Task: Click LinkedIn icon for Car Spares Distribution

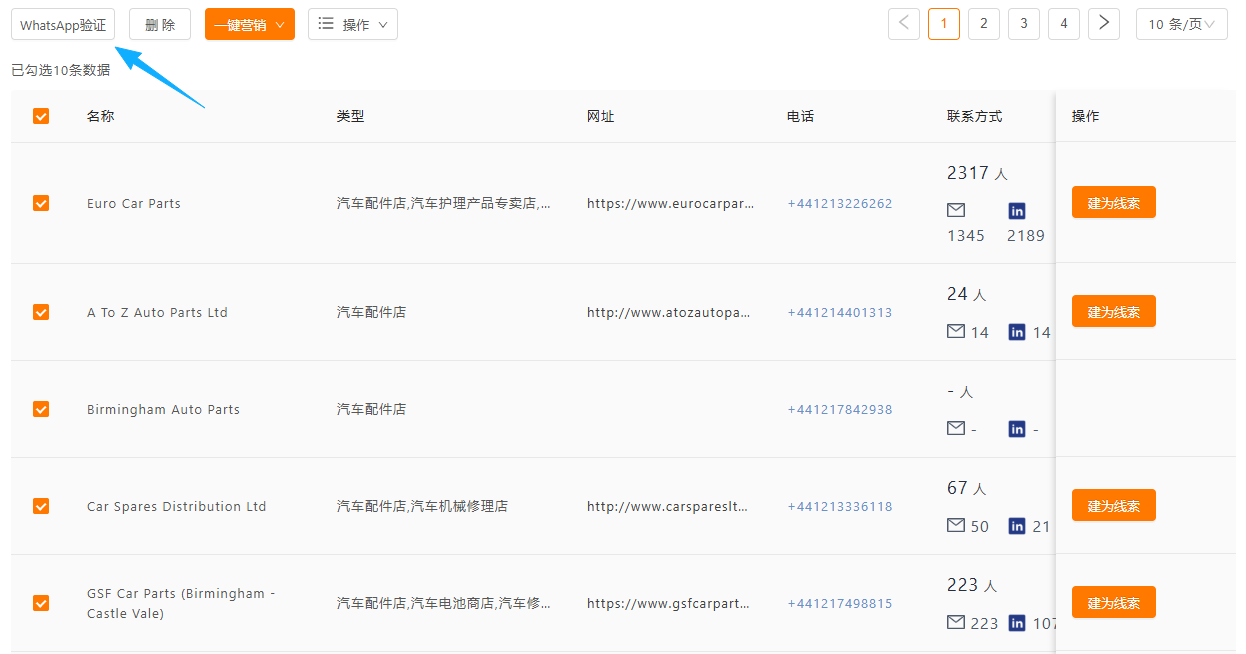Action: click(1017, 526)
